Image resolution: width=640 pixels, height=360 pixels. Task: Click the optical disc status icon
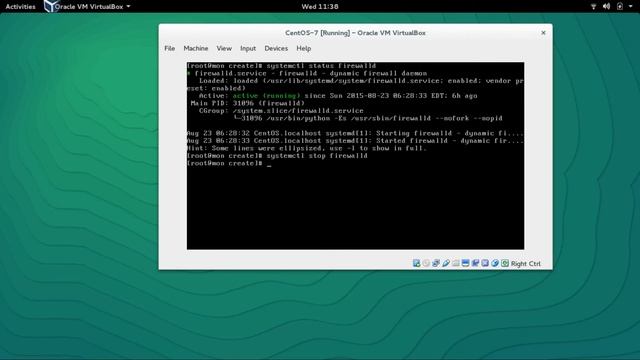(426, 263)
